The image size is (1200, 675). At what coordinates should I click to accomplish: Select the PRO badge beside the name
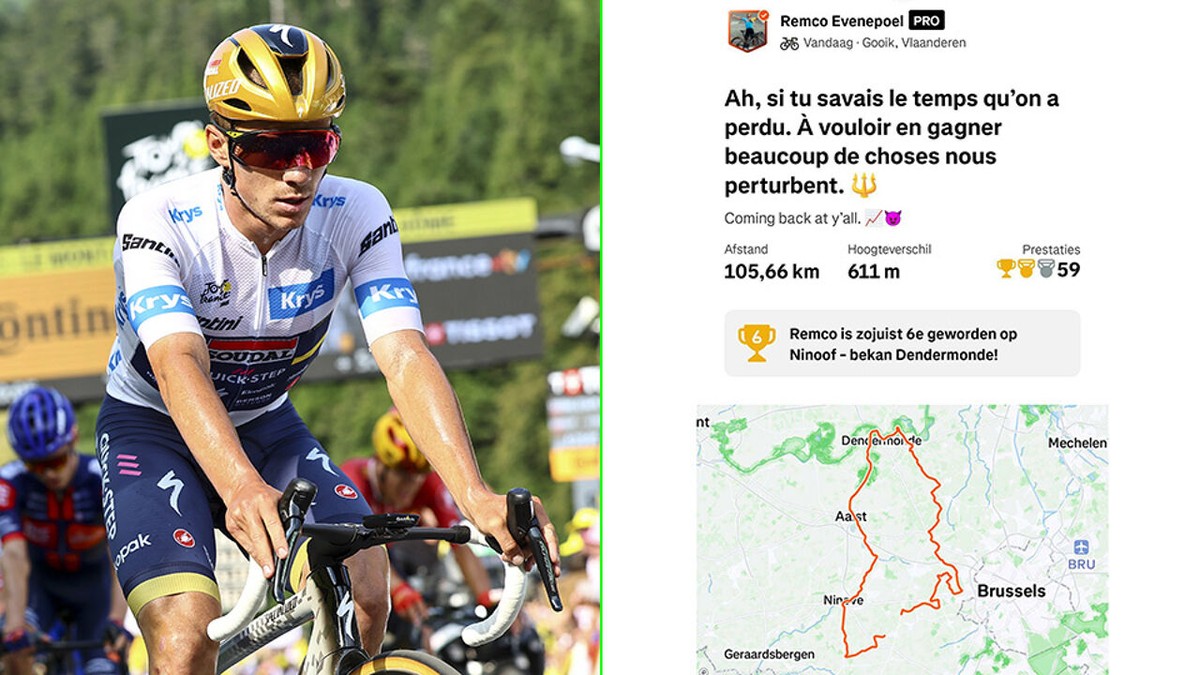[x=926, y=20]
